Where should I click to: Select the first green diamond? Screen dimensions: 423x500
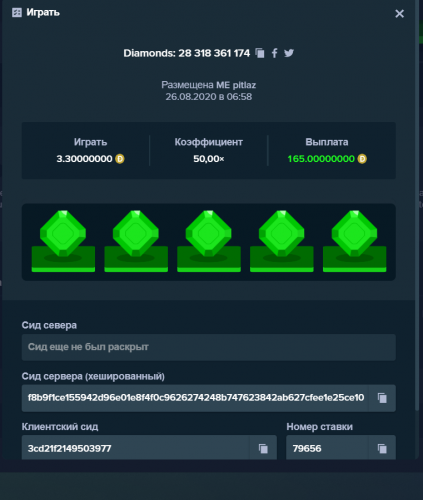tap(63, 241)
